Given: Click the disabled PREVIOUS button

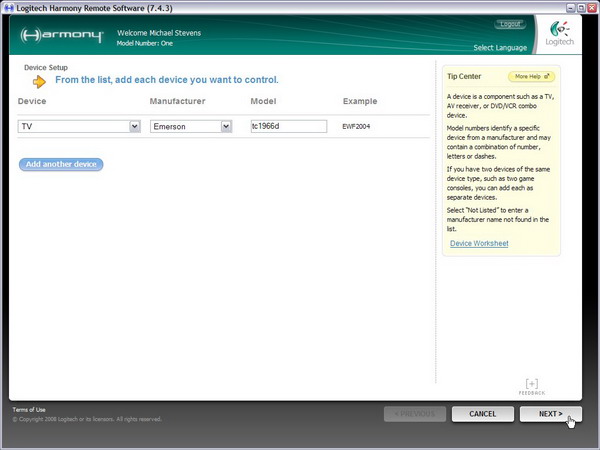Looking at the screenshot, I should coord(415,414).
